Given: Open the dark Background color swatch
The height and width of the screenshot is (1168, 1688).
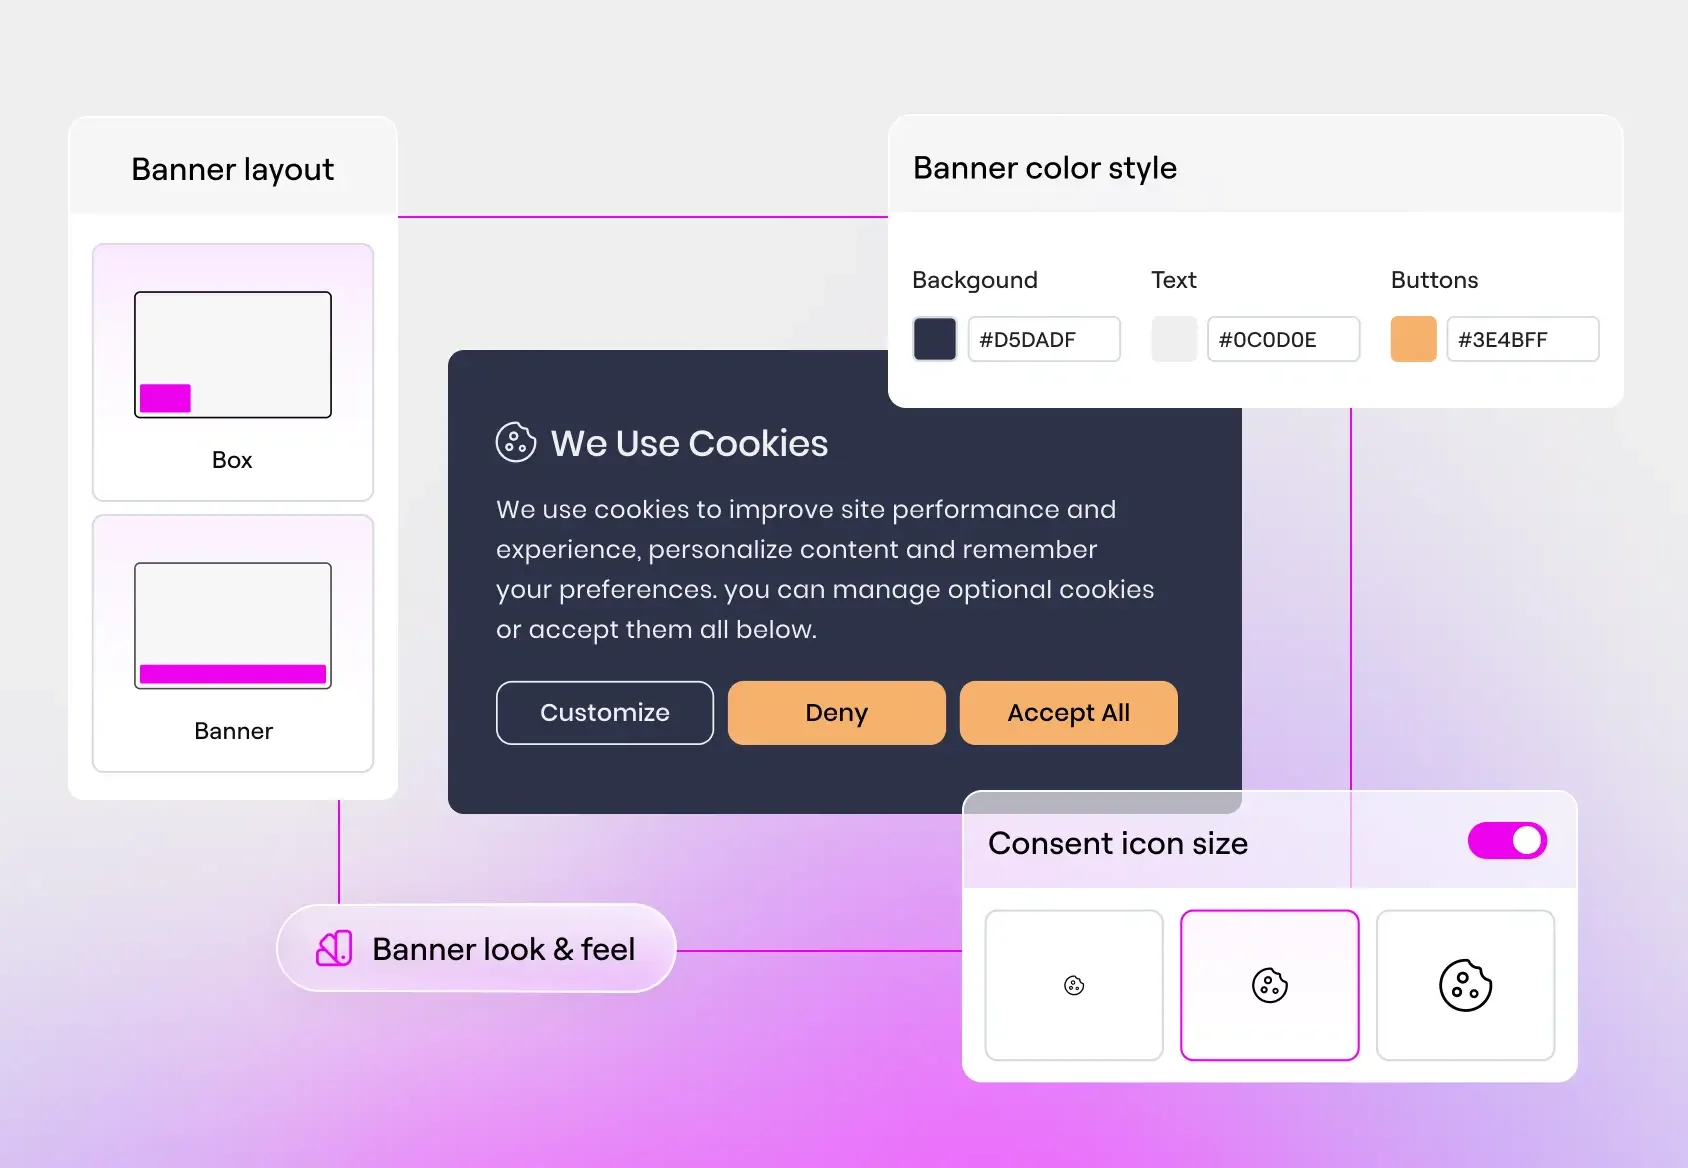Looking at the screenshot, I should click(935, 339).
